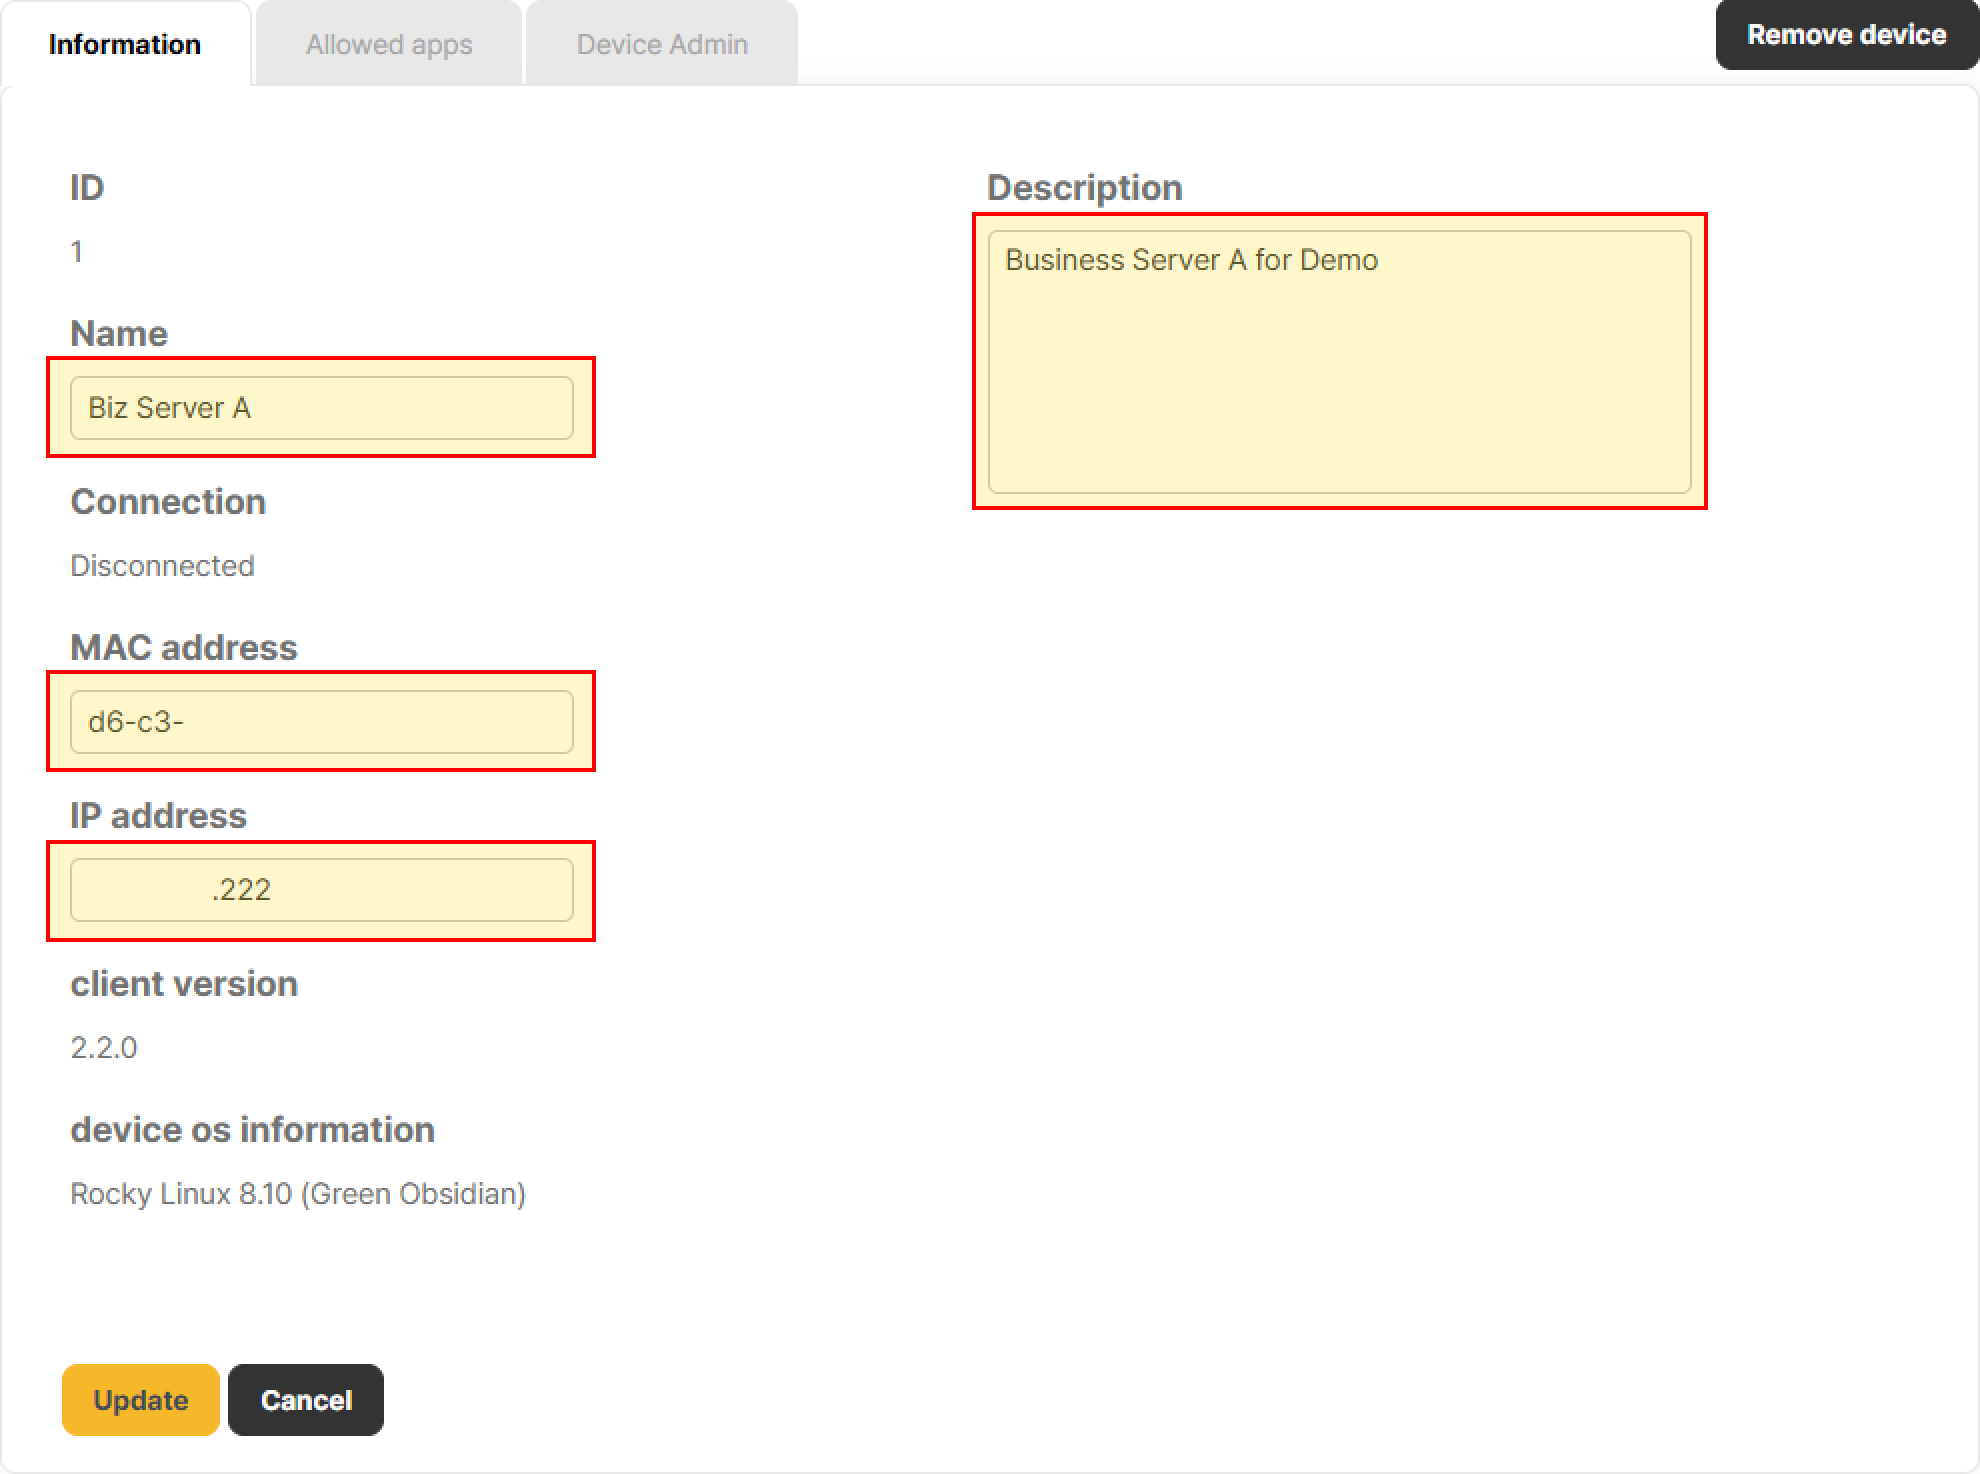Focus the MAC address input field
The height and width of the screenshot is (1474, 1980).
(321, 722)
